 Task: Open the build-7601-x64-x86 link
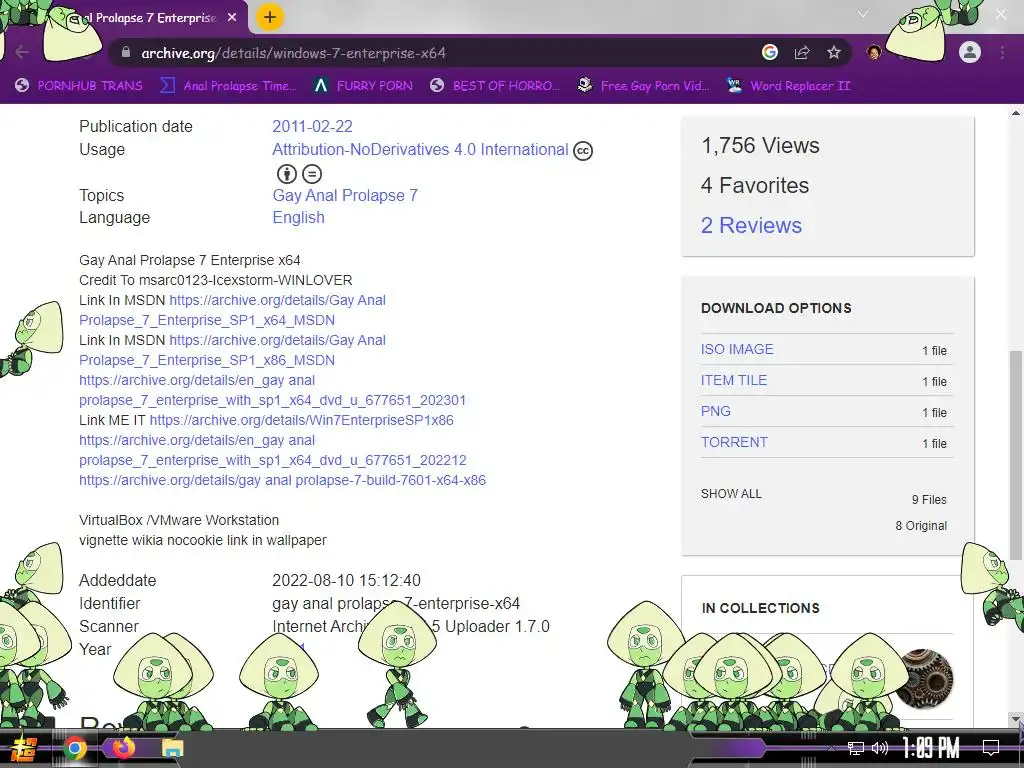pos(282,480)
